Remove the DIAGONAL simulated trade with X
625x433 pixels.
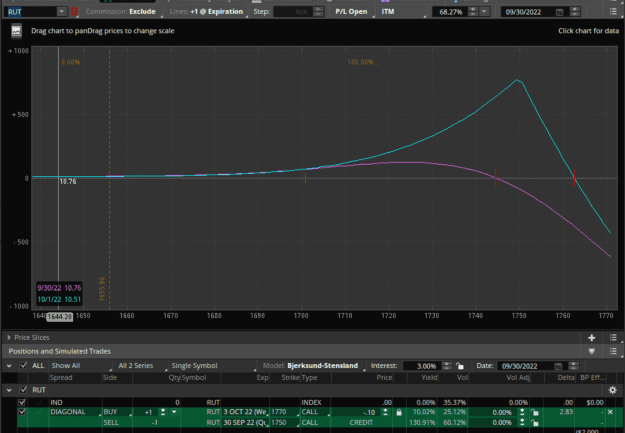pos(610,412)
